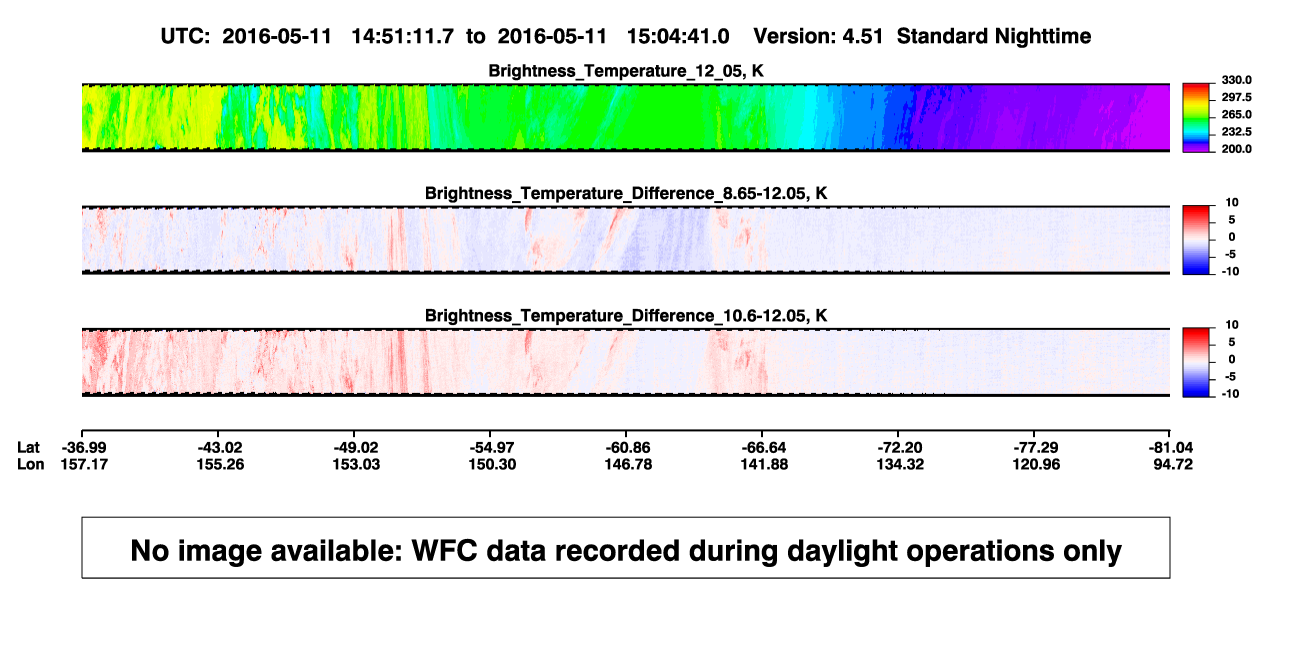
Task: Click the 'No image available' WFC message box
Action: coord(626,547)
